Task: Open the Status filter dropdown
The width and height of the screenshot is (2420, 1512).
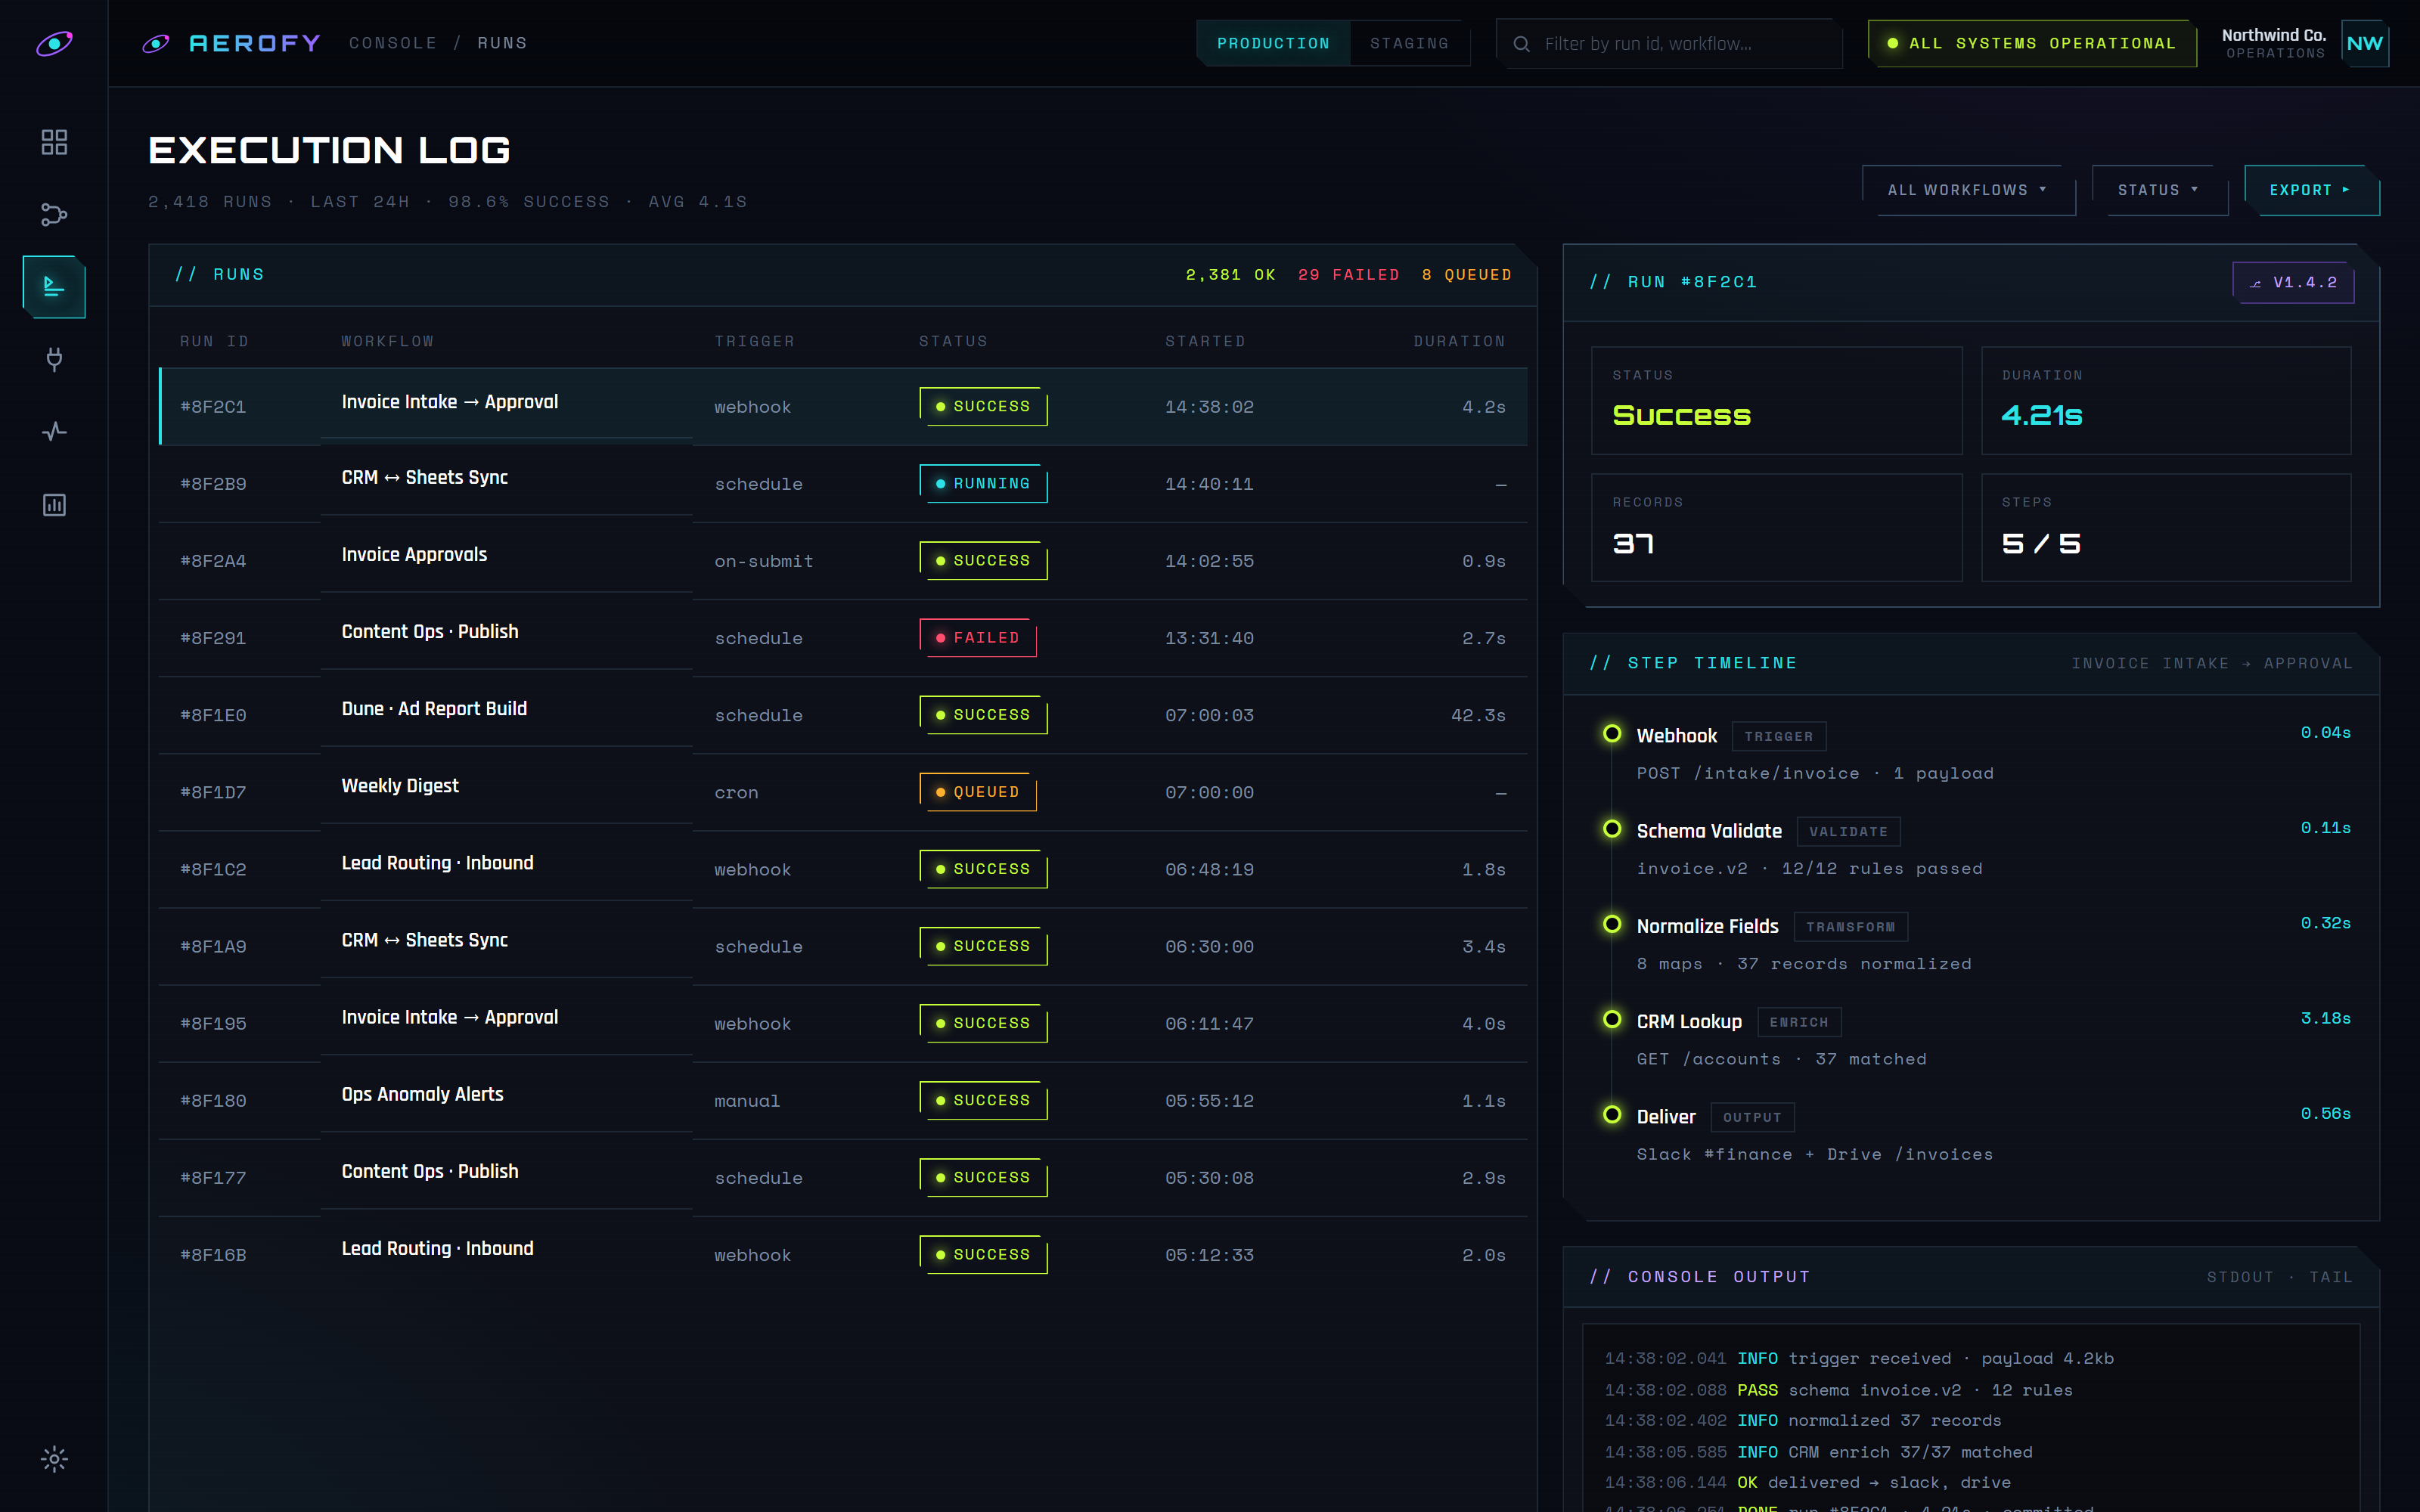Action: click(2160, 190)
